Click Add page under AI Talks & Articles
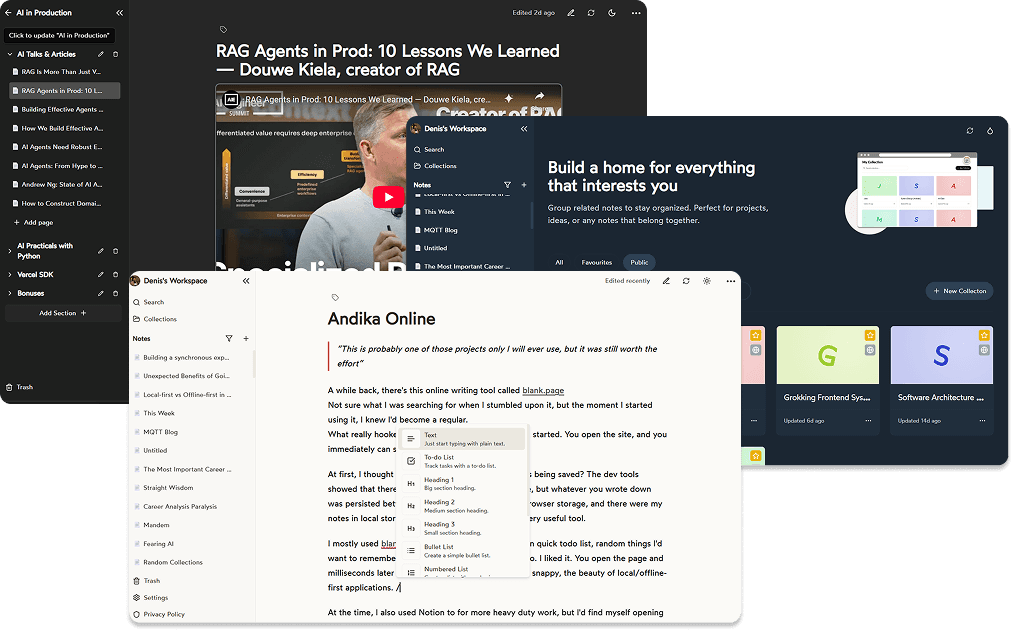1013x631 pixels. point(34,223)
